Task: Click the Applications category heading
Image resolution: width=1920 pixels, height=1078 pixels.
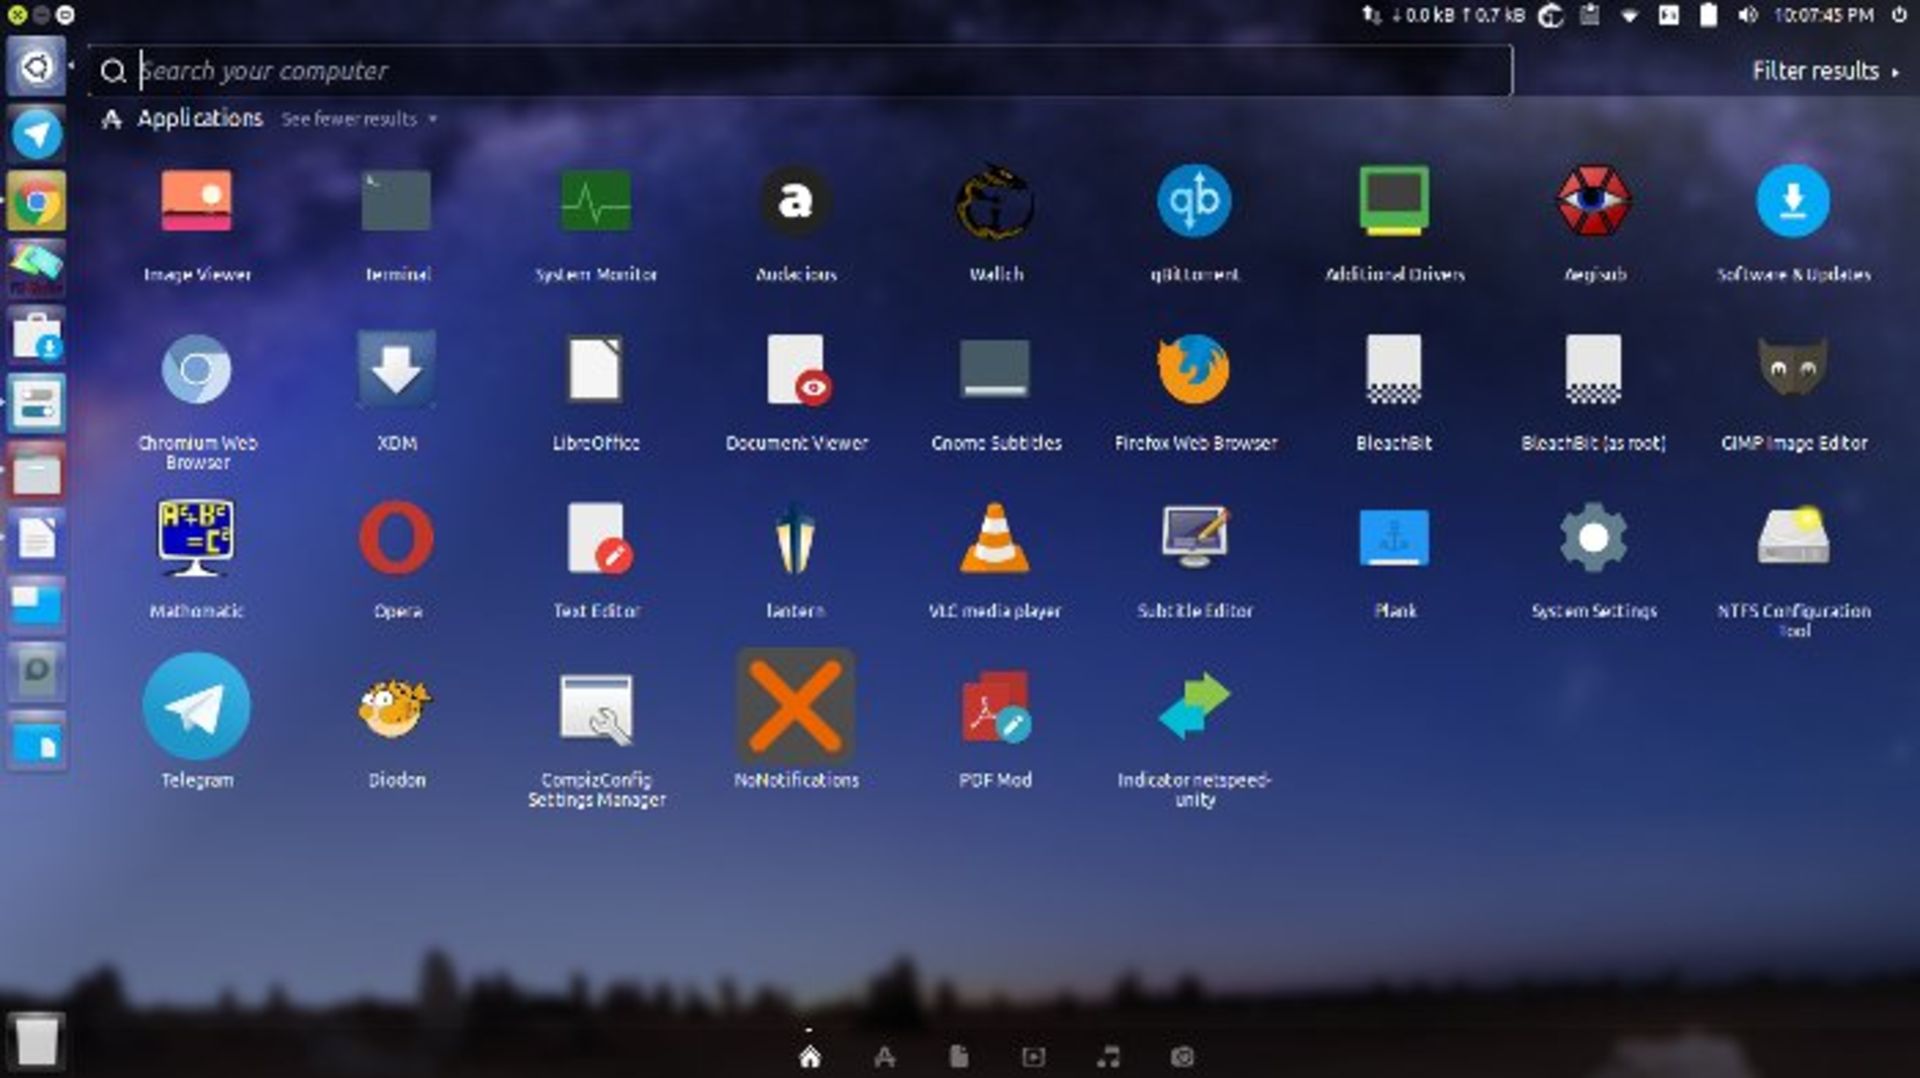Action: tap(199, 118)
